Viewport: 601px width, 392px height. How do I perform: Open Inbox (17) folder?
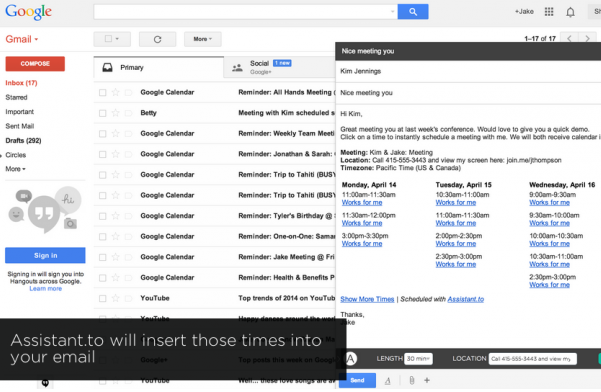click(x=21, y=83)
